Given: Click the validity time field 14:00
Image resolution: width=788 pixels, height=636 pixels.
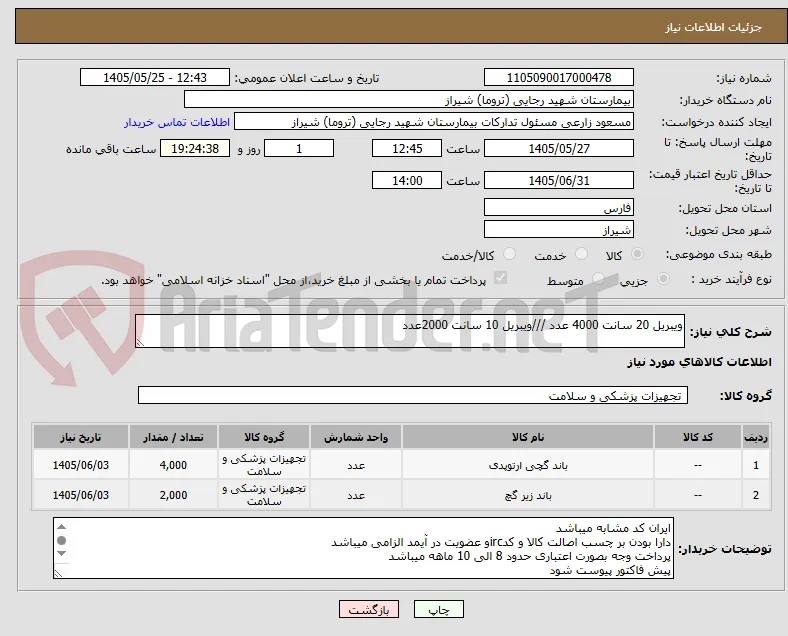Looking at the screenshot, I should pyautogui.click(x=407, y=180).
